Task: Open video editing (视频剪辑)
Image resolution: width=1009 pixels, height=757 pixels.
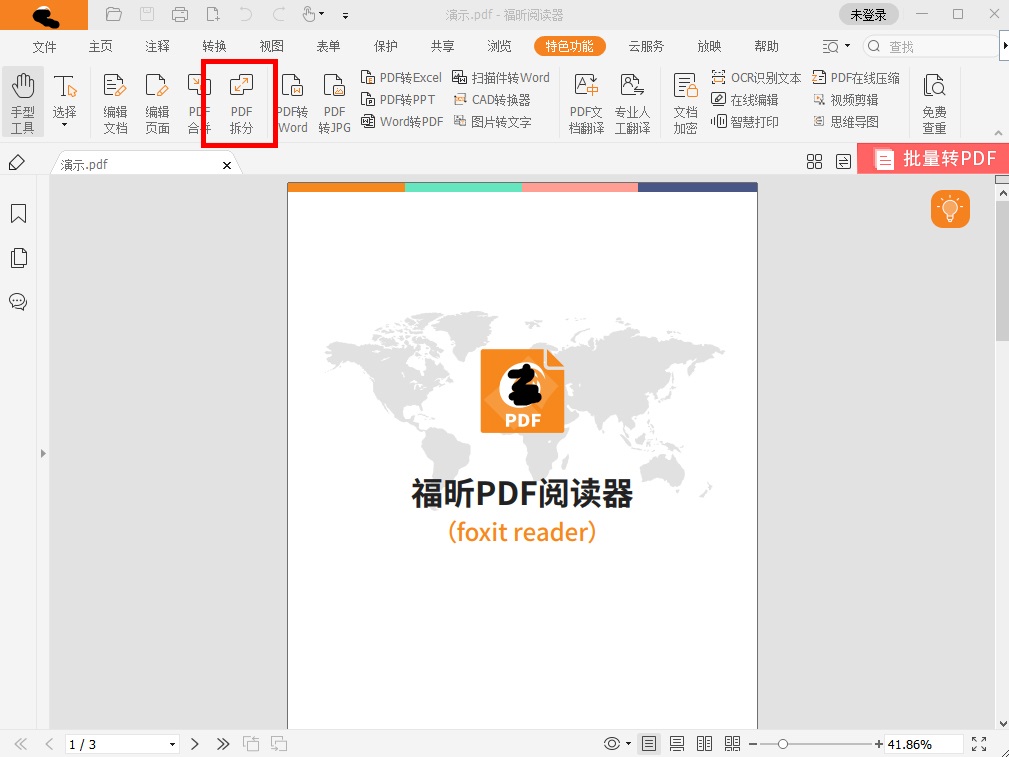Action: [846, 100]
